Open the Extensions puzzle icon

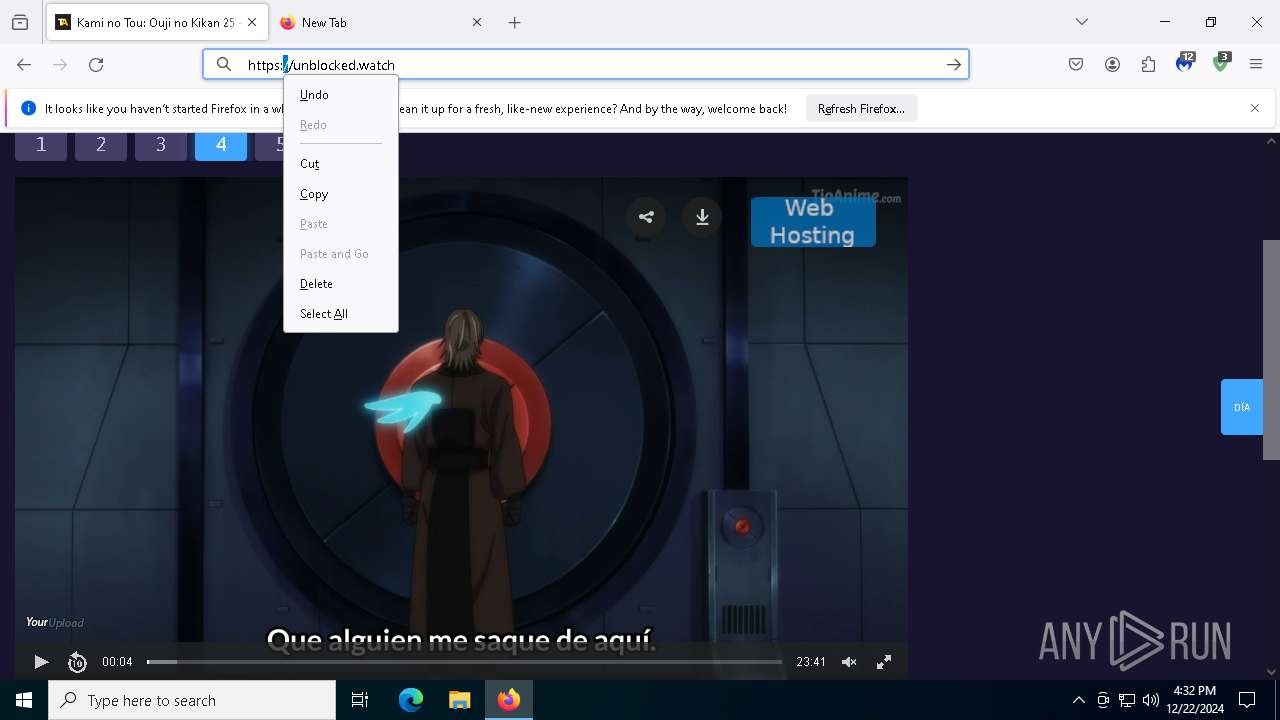click(x=1148, y=65)
